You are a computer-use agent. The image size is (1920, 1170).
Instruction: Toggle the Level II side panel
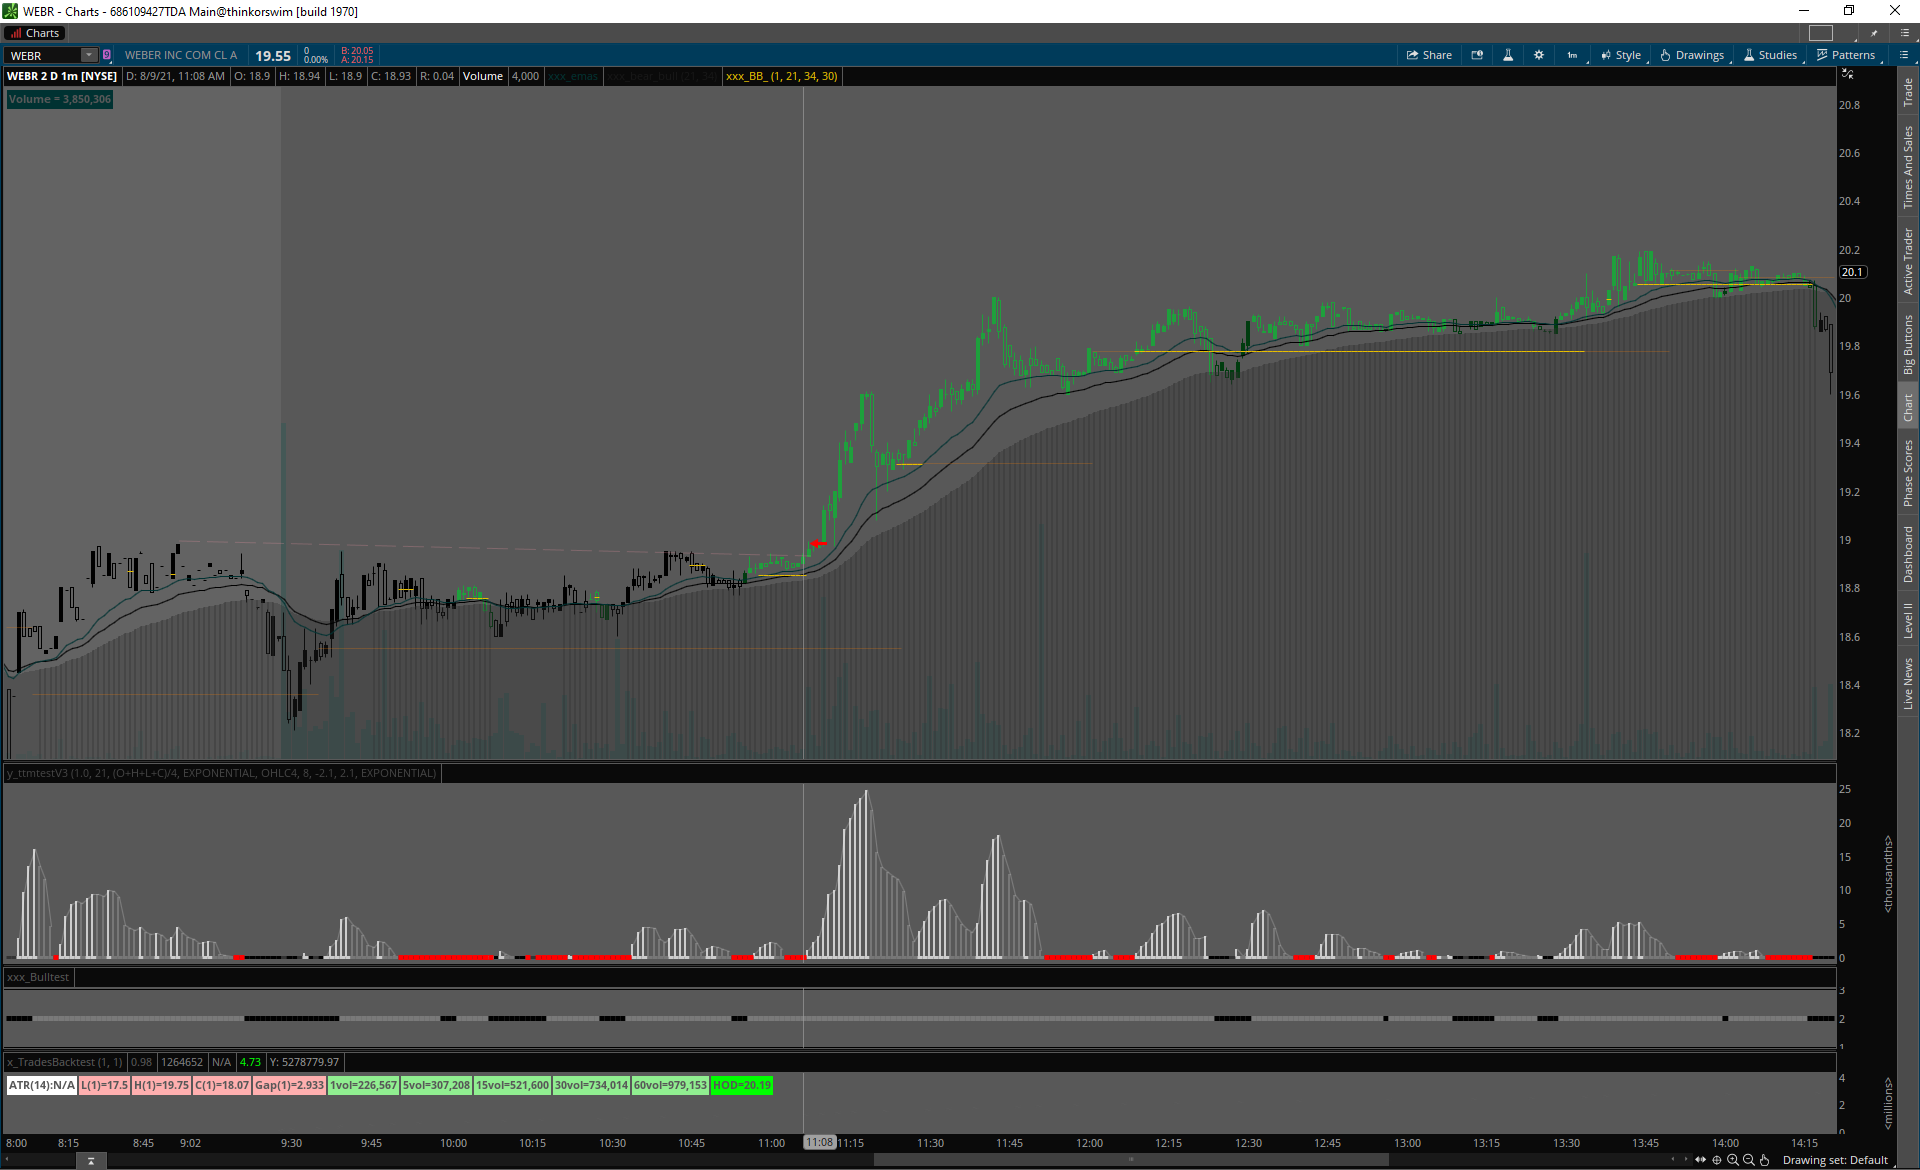point(1908,620)
